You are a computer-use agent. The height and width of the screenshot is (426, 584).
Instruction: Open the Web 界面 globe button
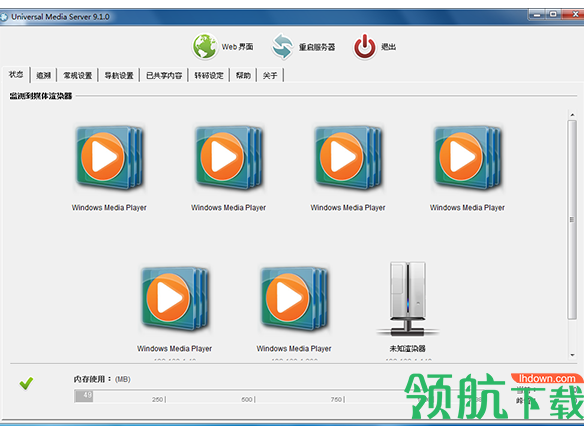[223, 47]
